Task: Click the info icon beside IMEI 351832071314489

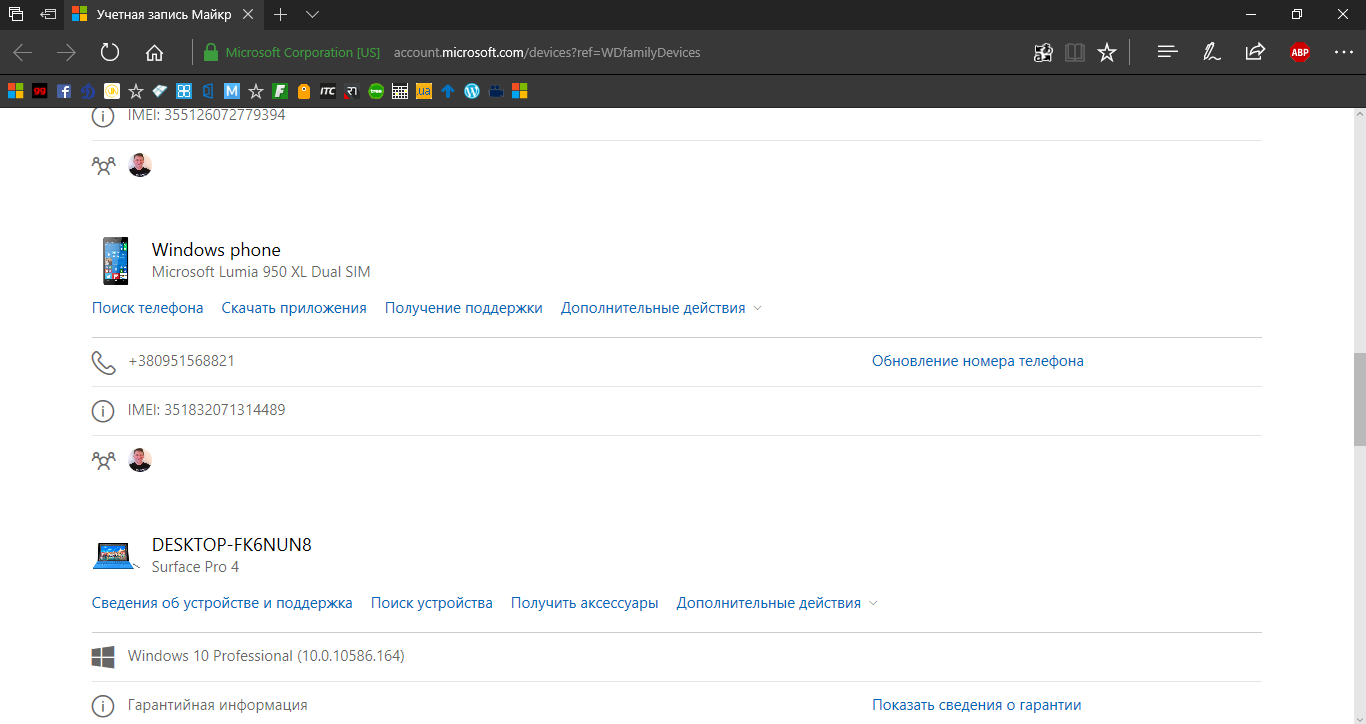Action: coord(103,411)
